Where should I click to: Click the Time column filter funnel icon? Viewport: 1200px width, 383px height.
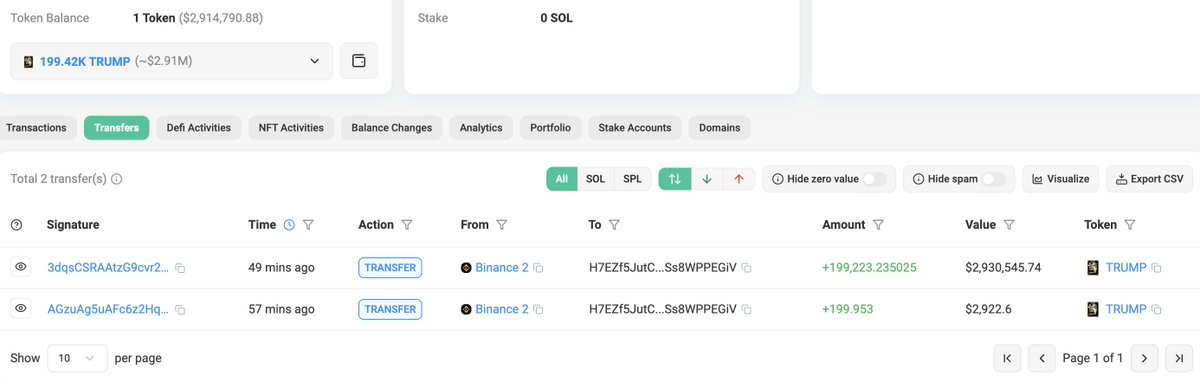click(x=308, y=225)
